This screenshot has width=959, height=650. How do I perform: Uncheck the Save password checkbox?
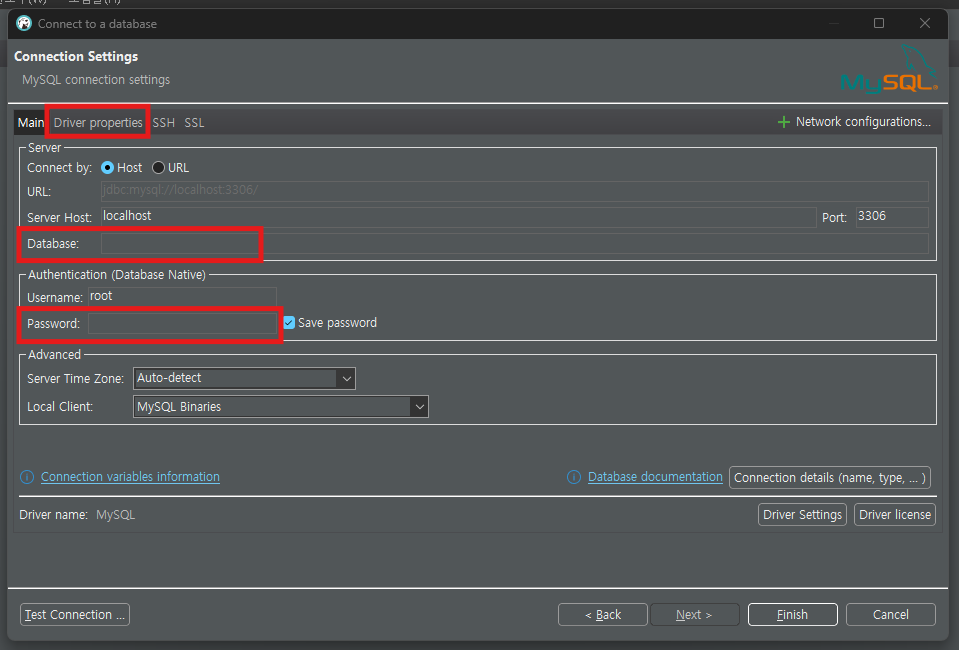coord(289,323)
